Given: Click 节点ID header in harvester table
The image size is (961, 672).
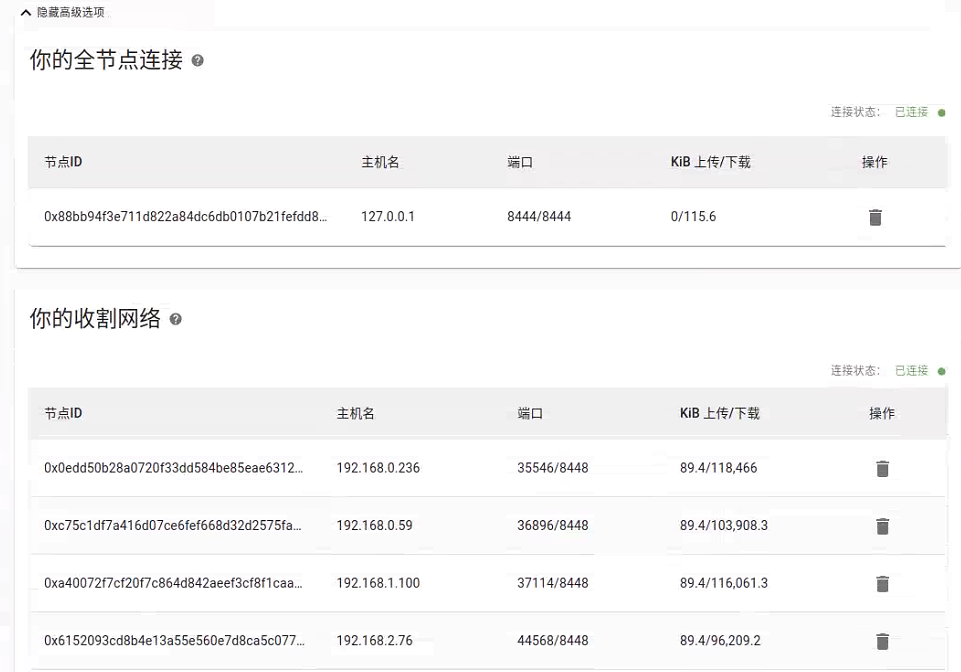Looking at the screenshot, I should (63, 413).
